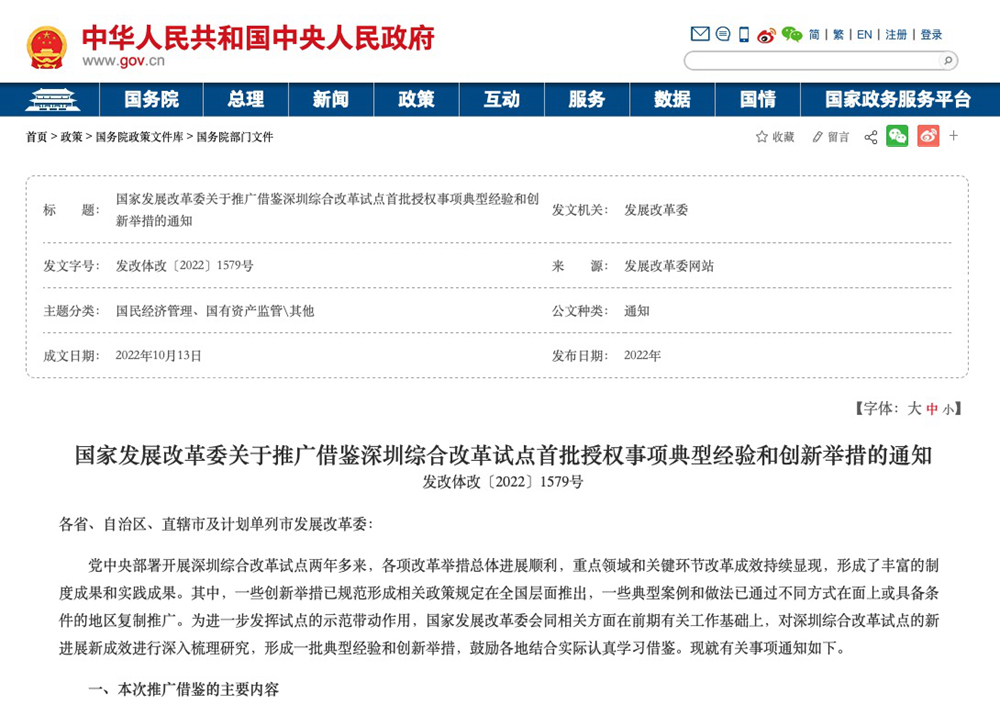Expand more share options with plus icon
Image resolution: width=1000 pixels, height=716 pixels.
click(954, 136)
